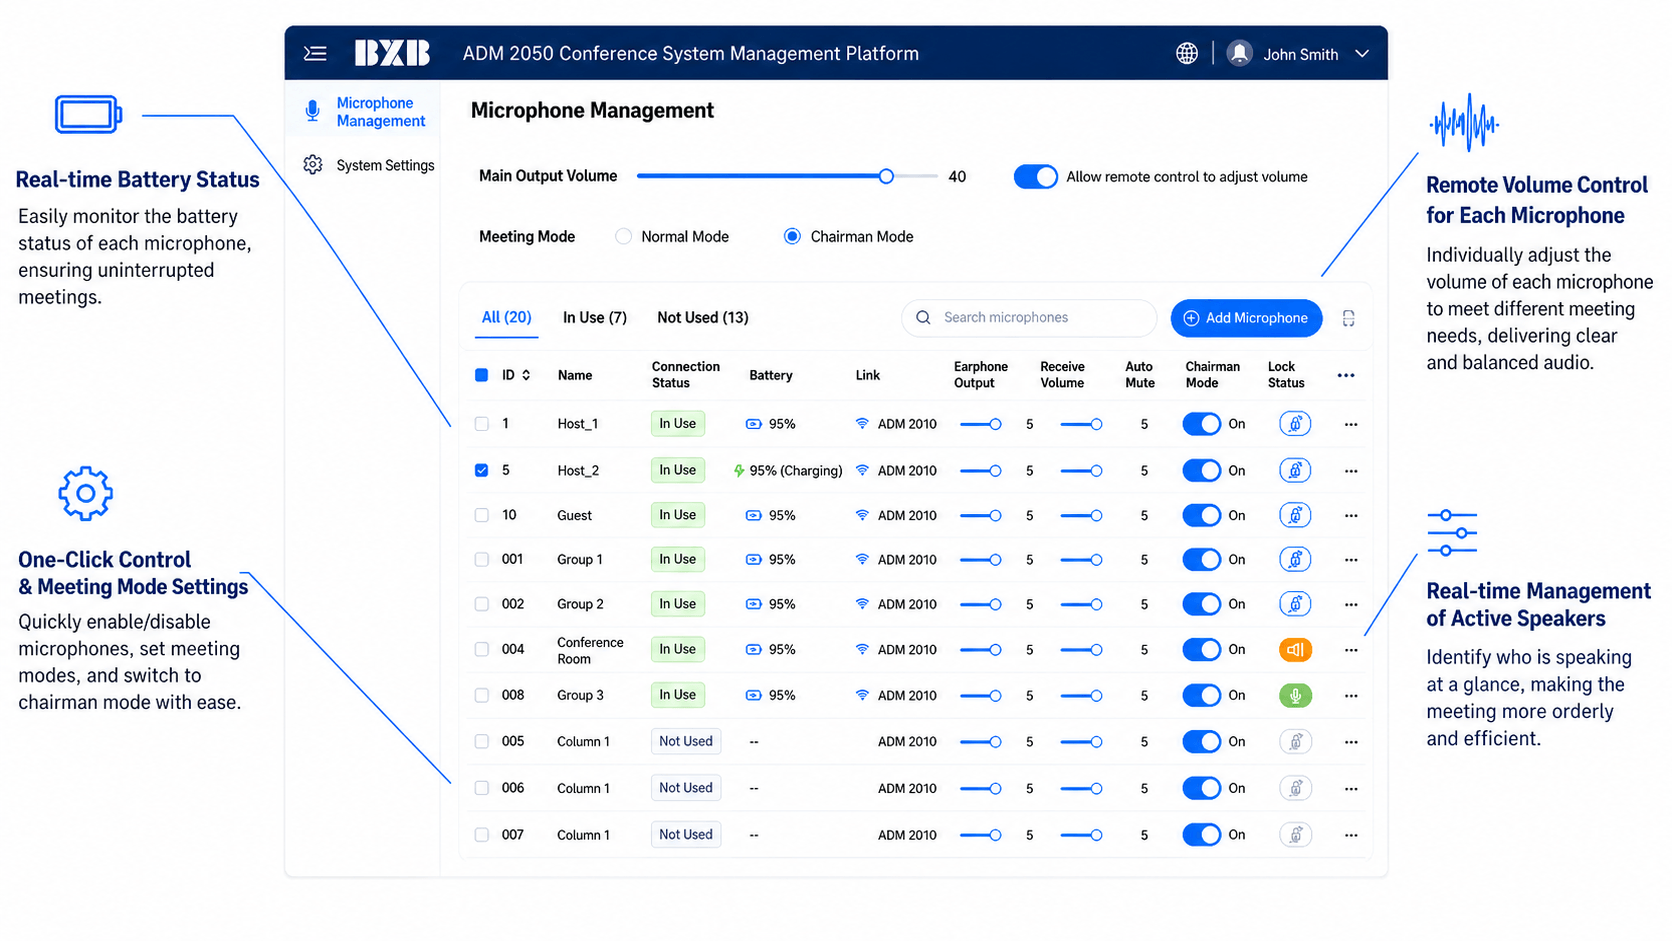Open more options menu for Group 2 row
The width and height of the screenshot is (1672, 941).
tap(1351, 605)
